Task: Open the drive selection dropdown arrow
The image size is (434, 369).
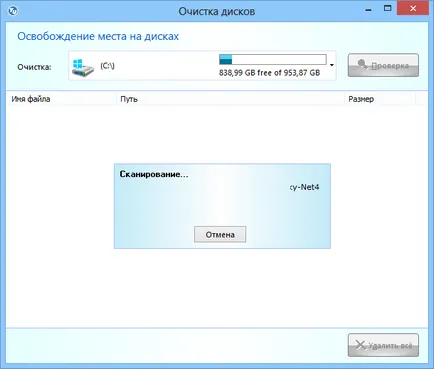Action: [331, 65]
